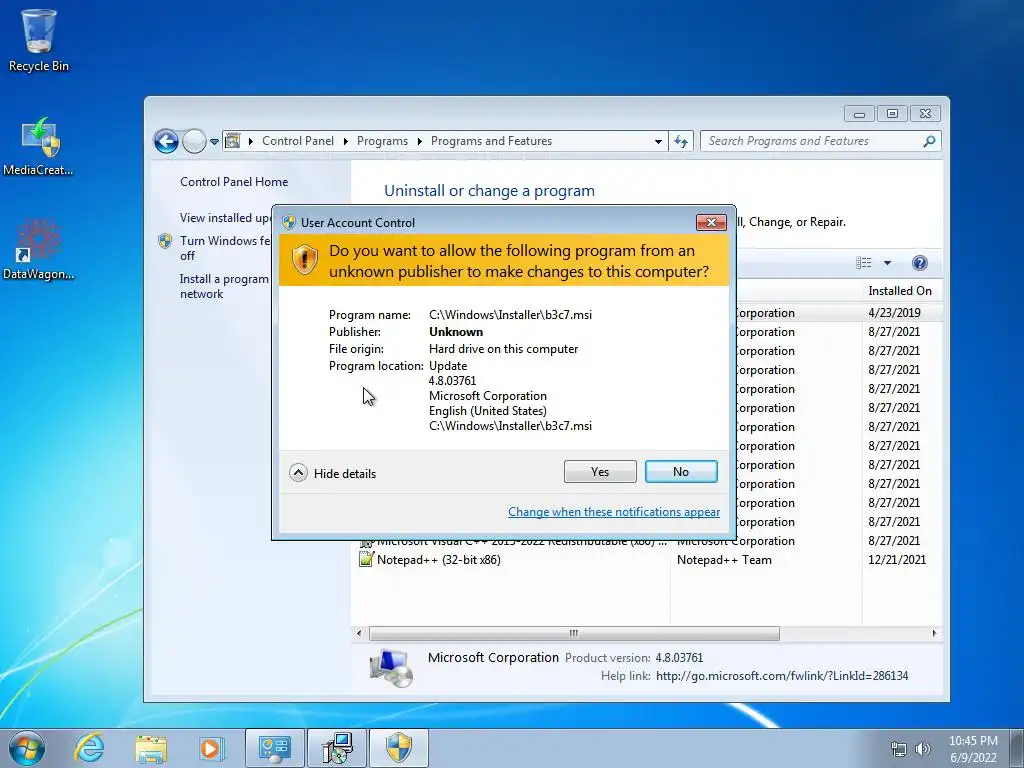Select the MediaCreat... desktop icon
Image resolution: width=1024 pixels, height=768 pixels.
tap(39, 146)
